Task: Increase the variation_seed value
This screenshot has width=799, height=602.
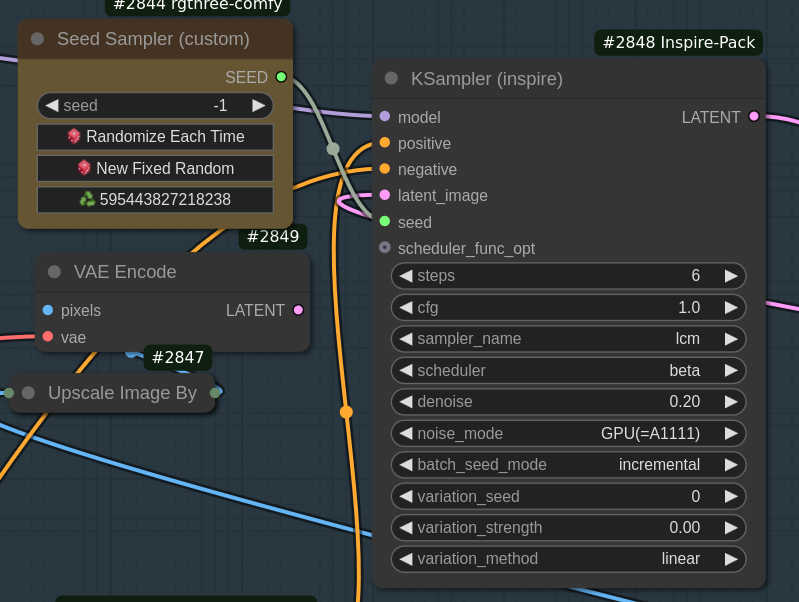Action: [731, 496]
